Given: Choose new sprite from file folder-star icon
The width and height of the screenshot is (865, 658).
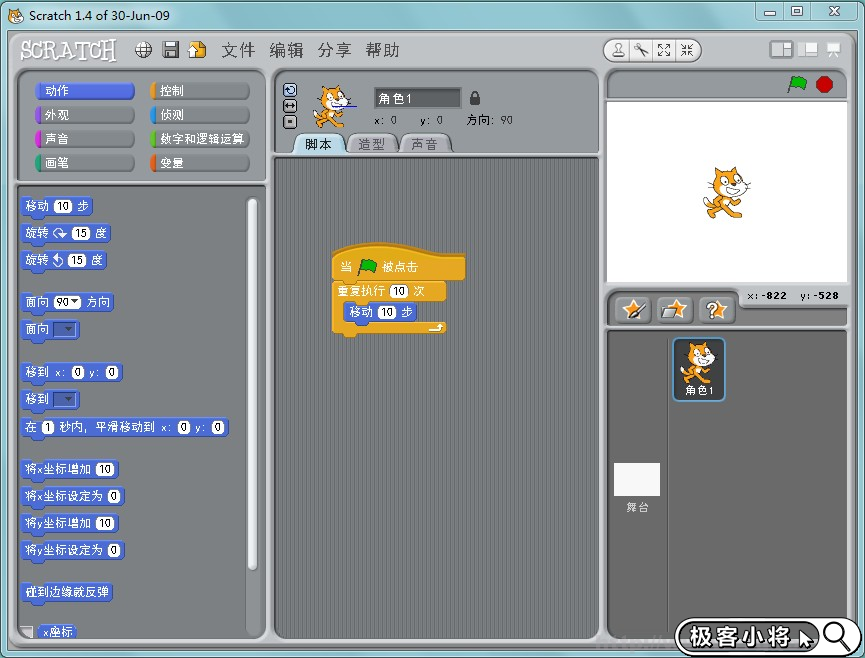Looking at the screenshot, I should [675, 310].
